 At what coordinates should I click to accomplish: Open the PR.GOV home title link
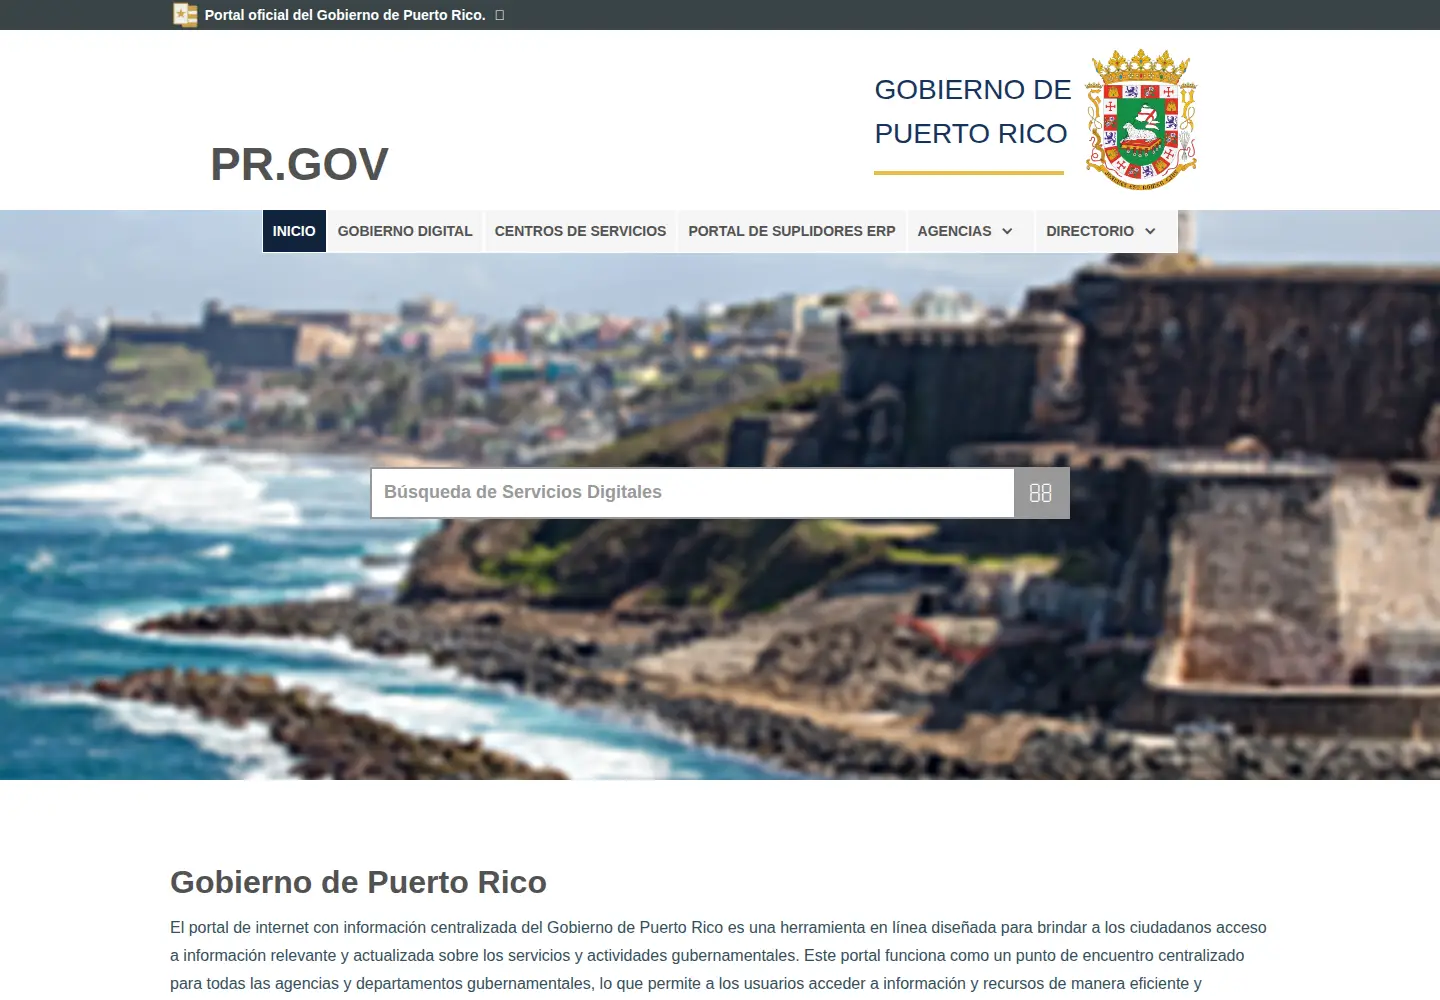pos(299,164)
